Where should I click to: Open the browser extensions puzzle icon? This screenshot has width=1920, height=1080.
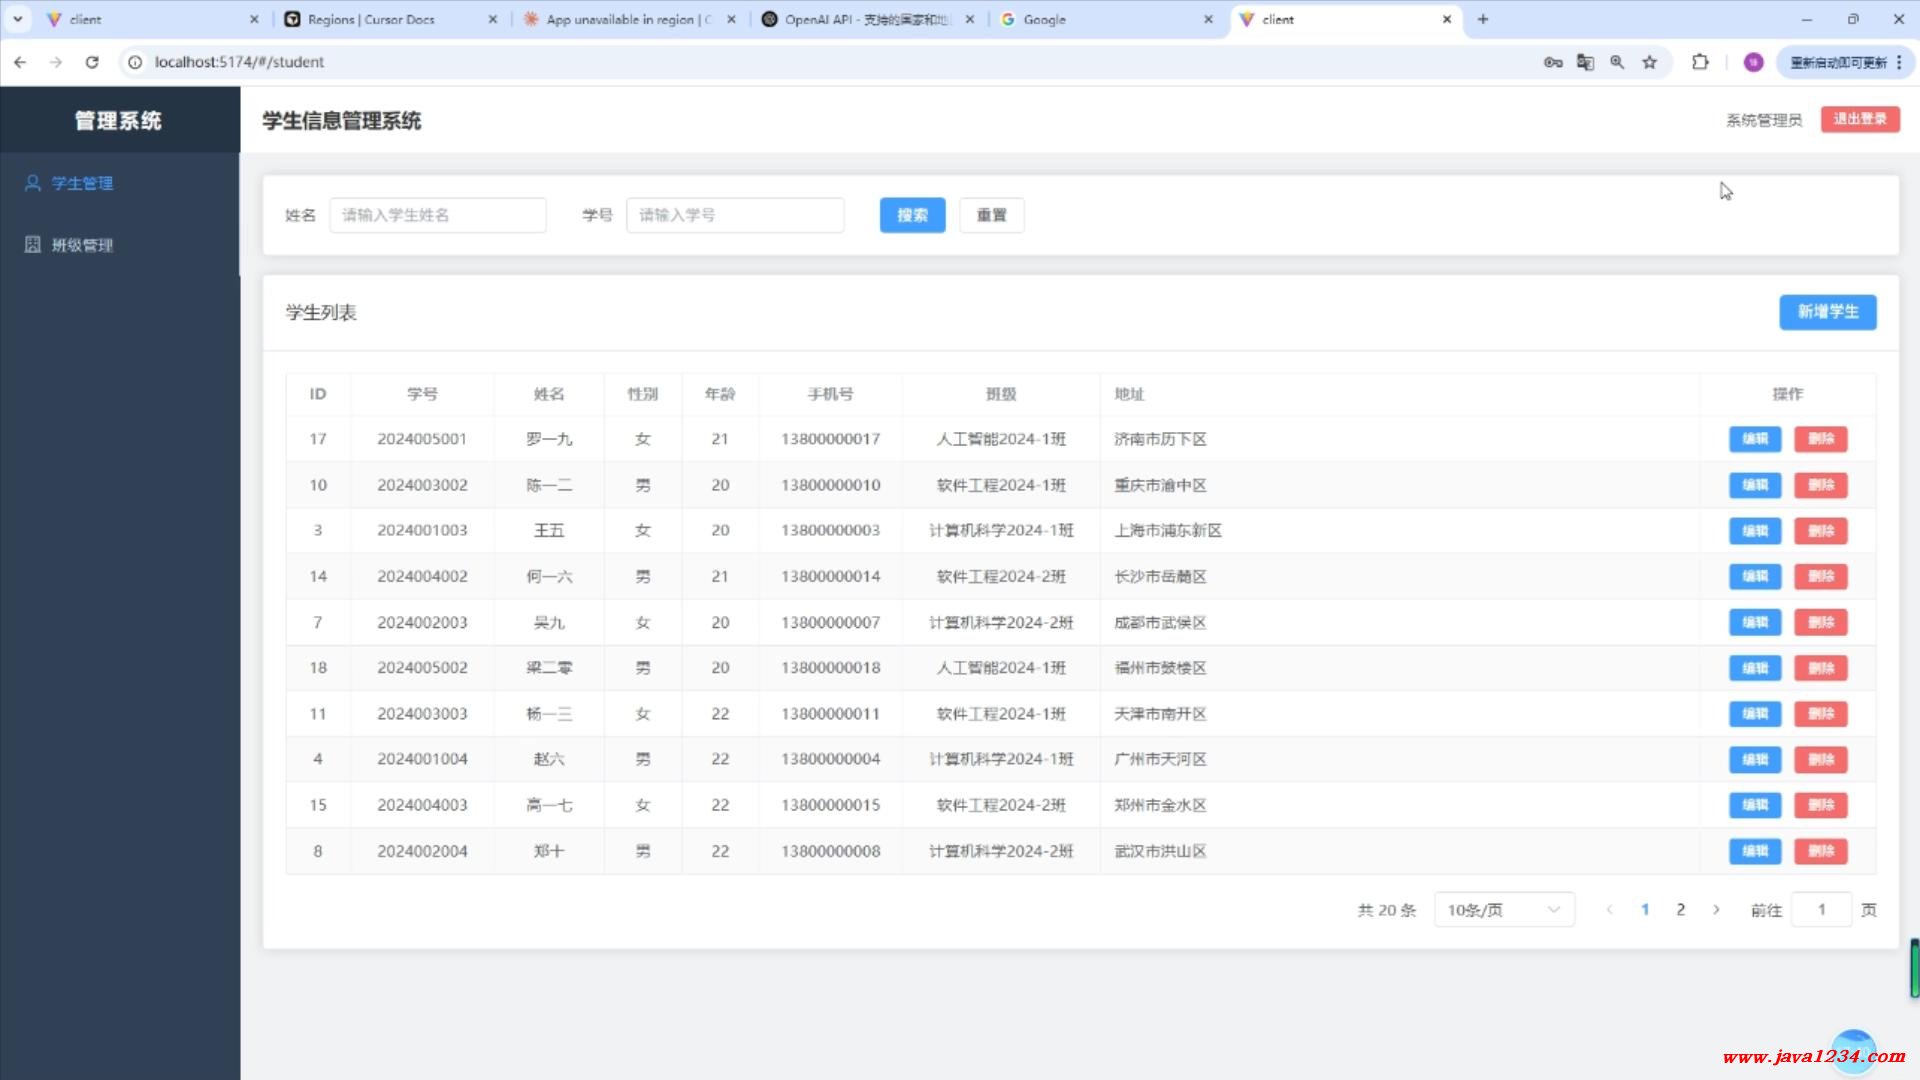pos(1700,62)
